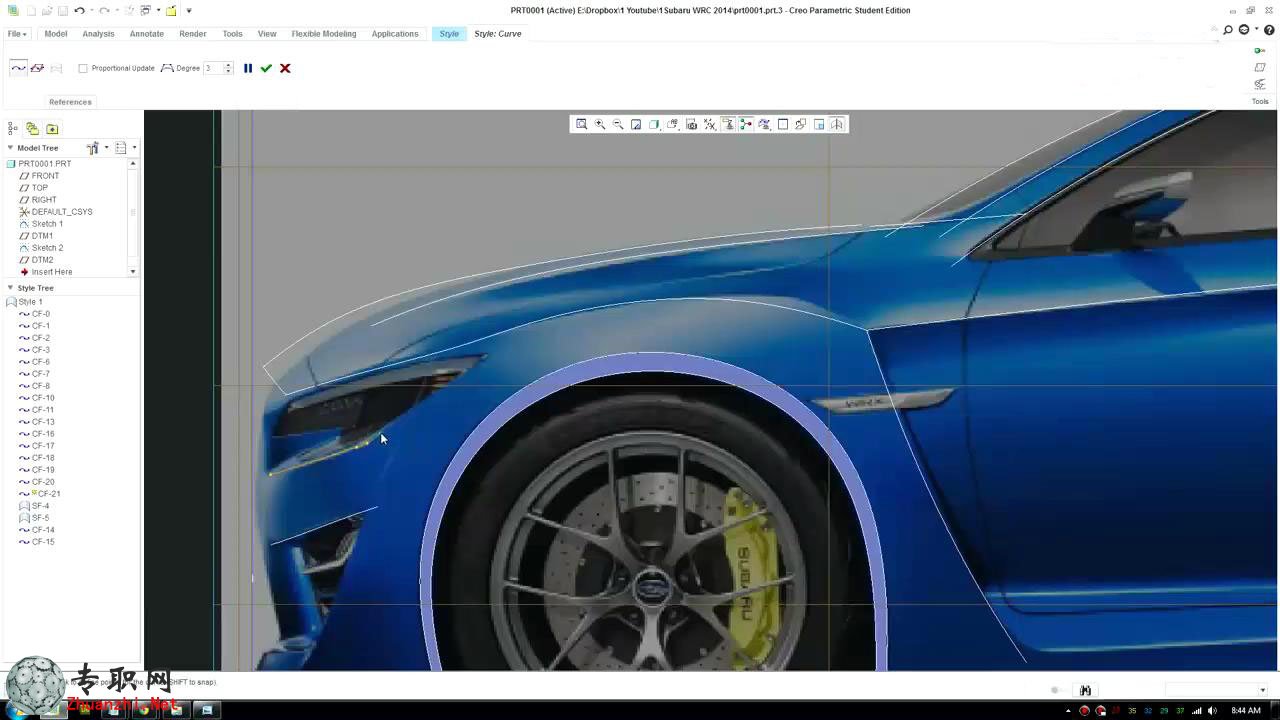Viewport: 1280px width, 720px height.
Task: Open the References panel button
Action: [x=70, y=102]
